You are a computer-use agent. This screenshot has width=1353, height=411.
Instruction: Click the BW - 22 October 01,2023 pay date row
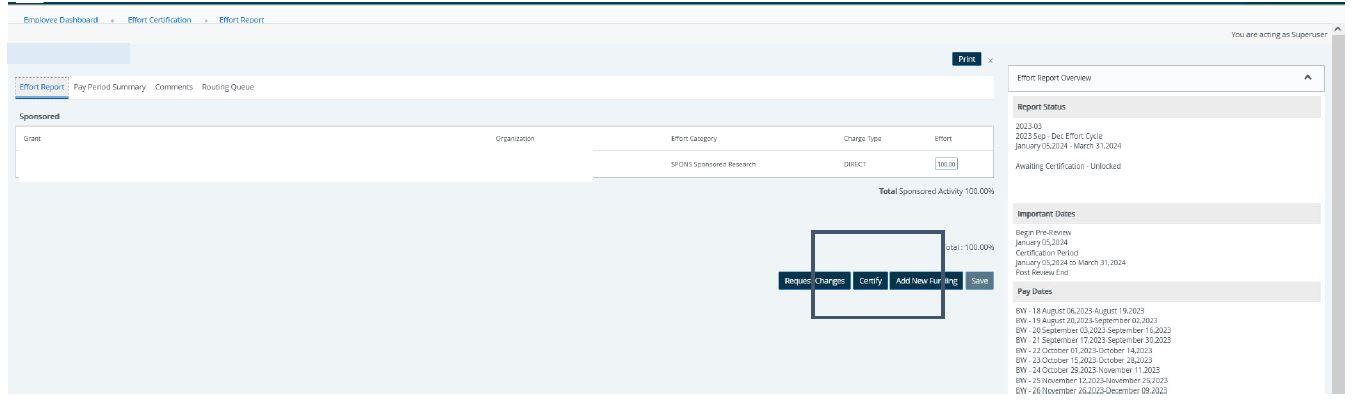click(x=1083, y=350)
